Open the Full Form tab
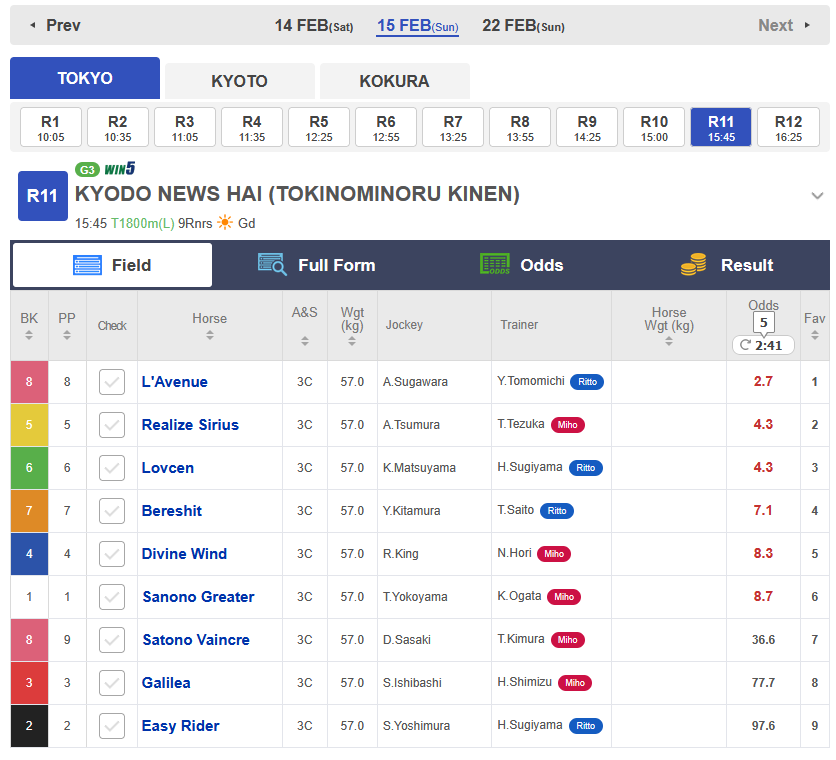The width and height of the screenshot is (836, 760). pos(317,265)
